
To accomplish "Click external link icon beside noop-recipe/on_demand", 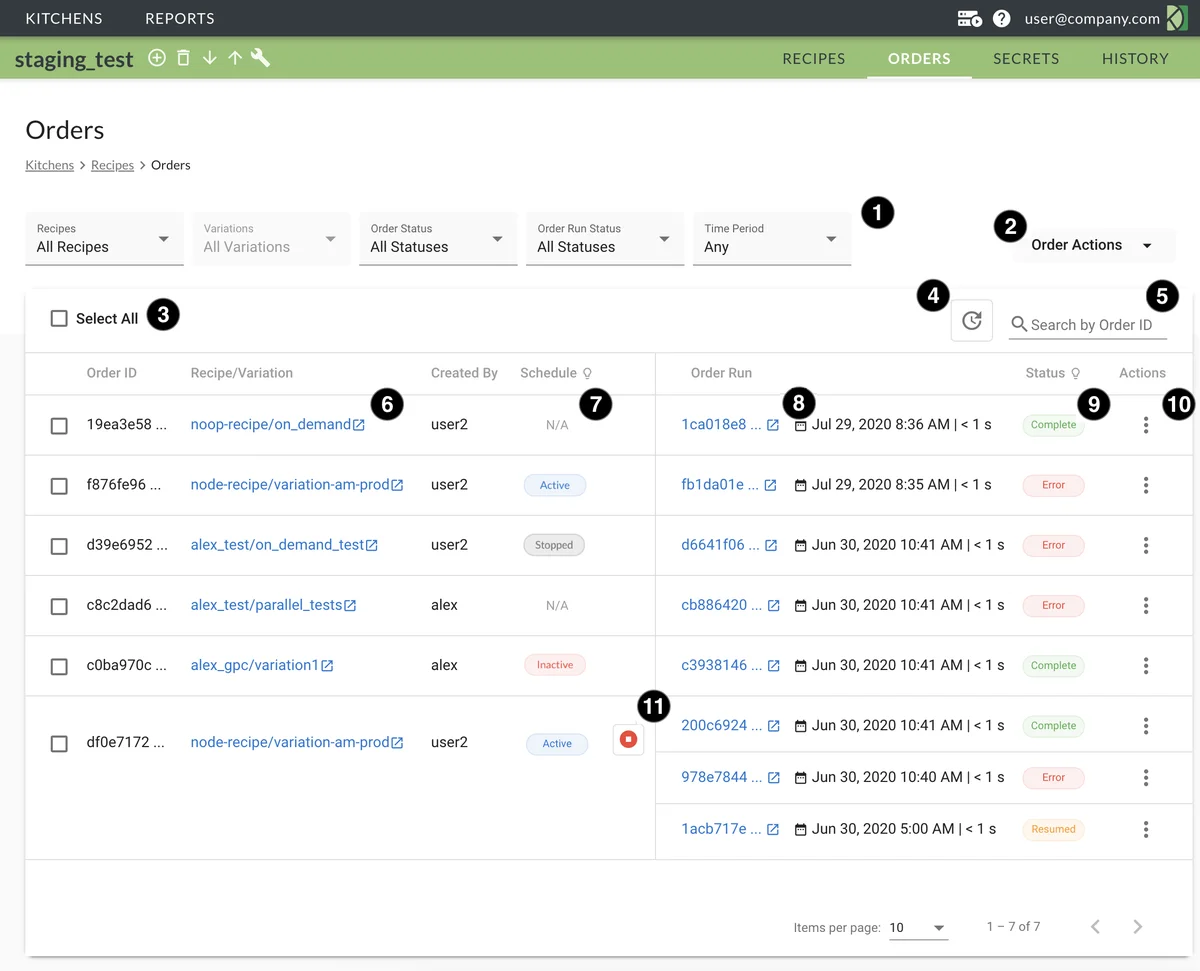I will (x=359, y=425).
